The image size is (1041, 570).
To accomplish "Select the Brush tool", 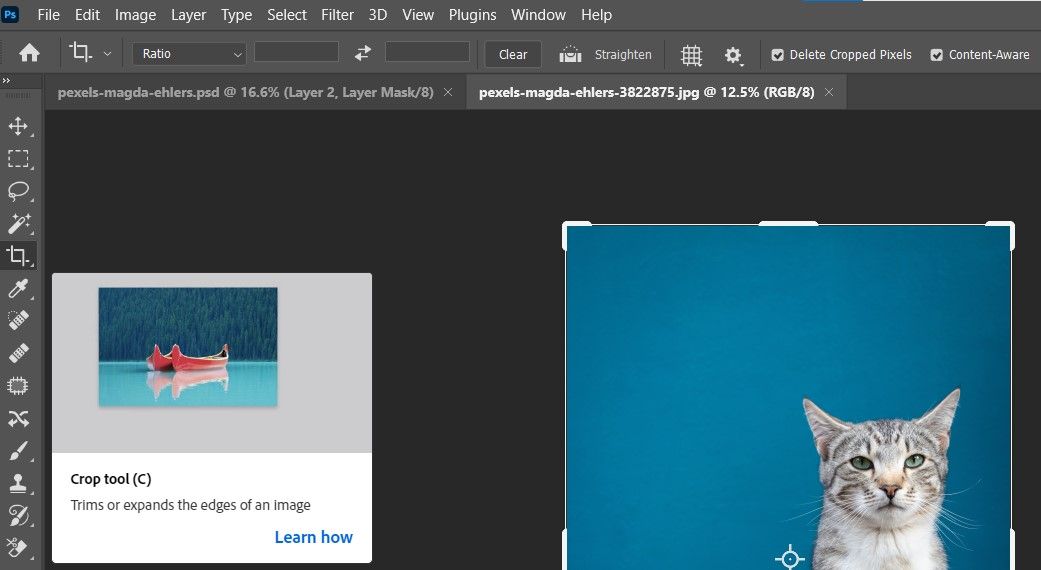I will pyautogui.click(x=18, y=451).
